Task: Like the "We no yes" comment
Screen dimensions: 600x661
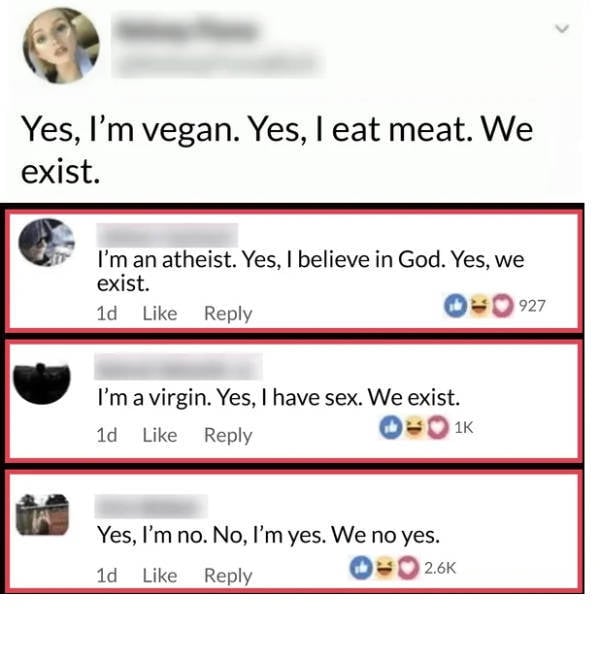Action: [x=159, y=575]
